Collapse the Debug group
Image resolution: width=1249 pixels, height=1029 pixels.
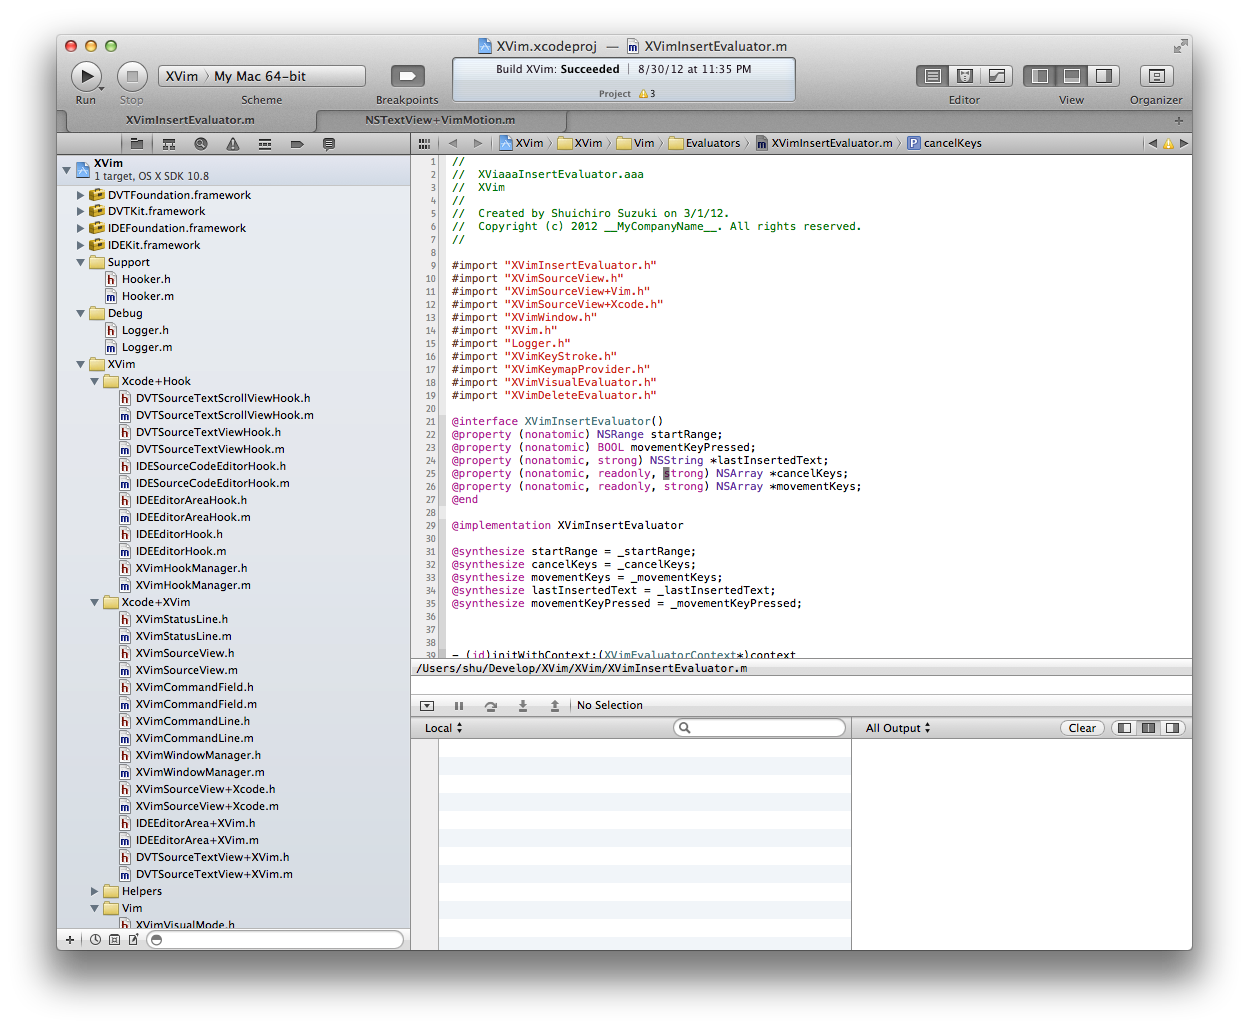(x=81, y=313)
